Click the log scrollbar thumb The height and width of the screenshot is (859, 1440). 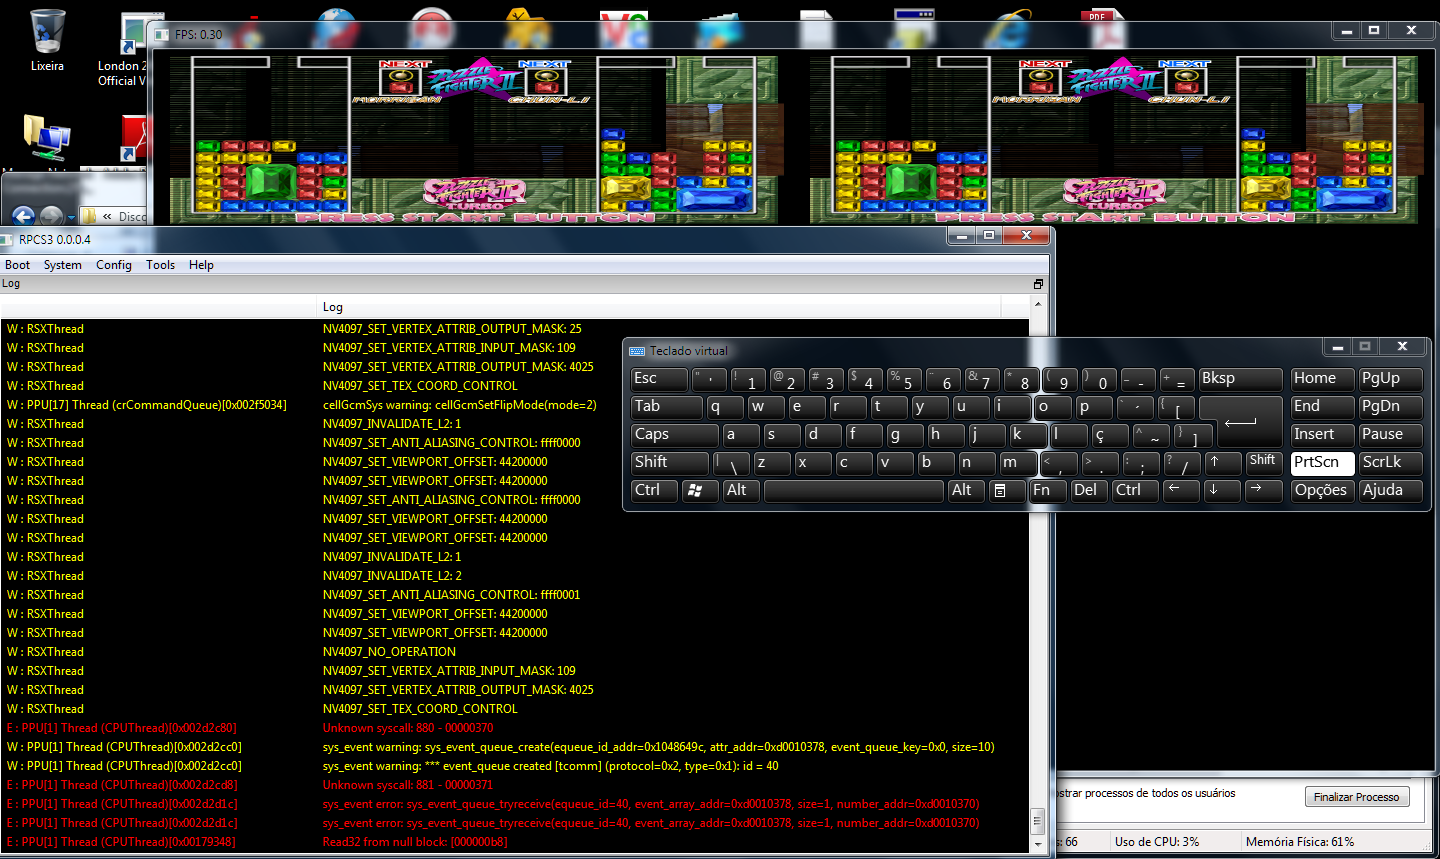click(1037, 821)
